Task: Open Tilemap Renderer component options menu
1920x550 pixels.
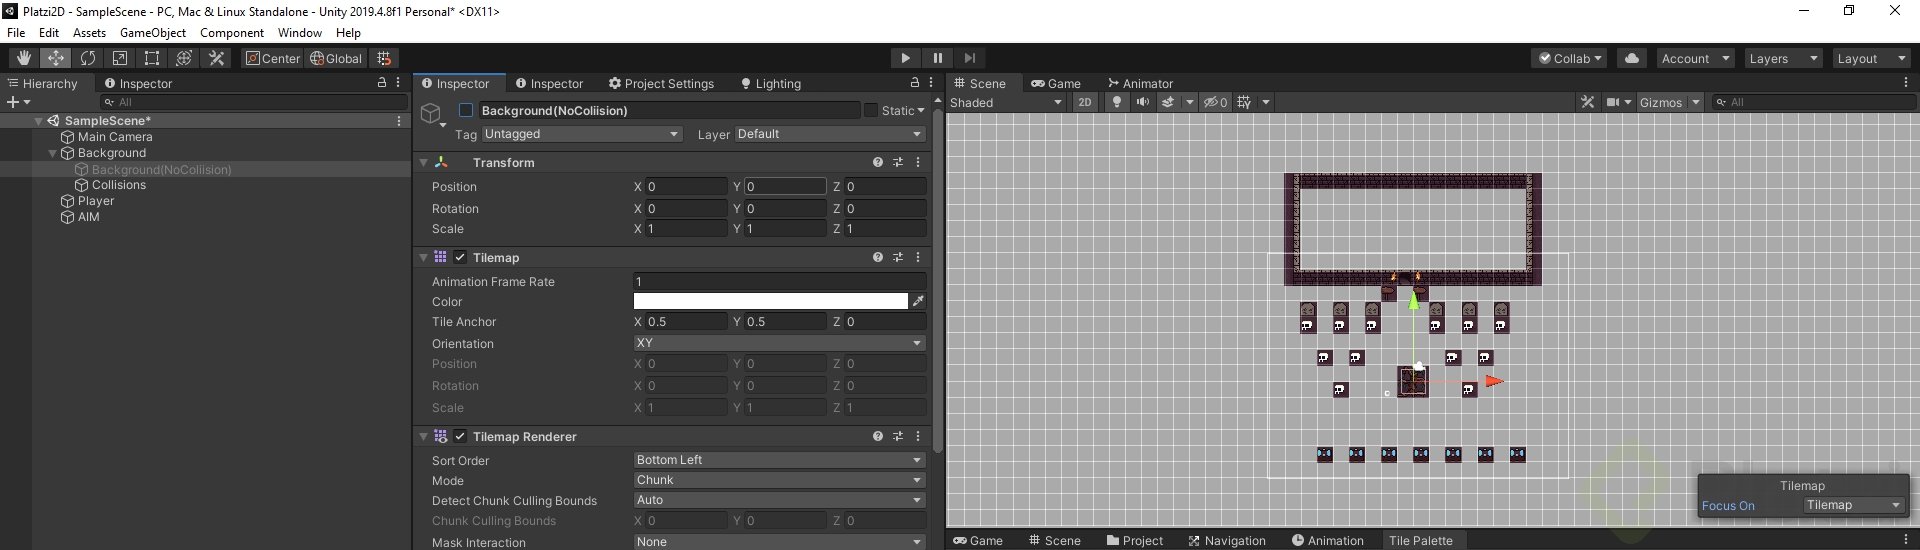Action: pyautogui.click(x=918, y=436)
